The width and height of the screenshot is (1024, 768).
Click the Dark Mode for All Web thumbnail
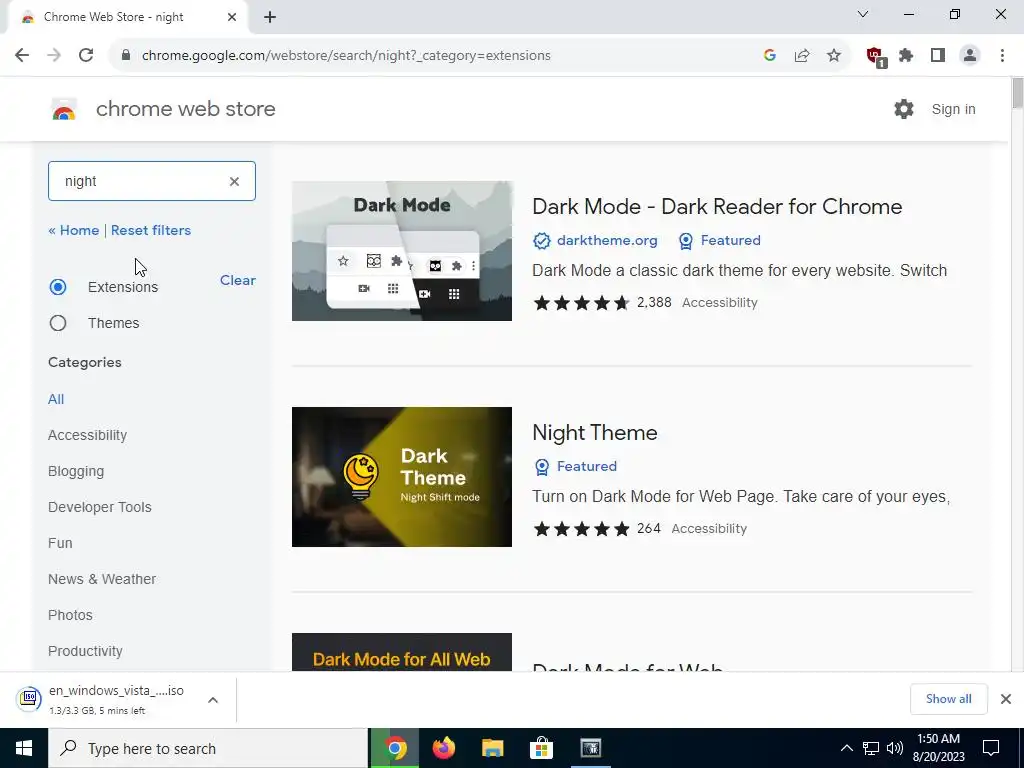[x=402, y=652]
